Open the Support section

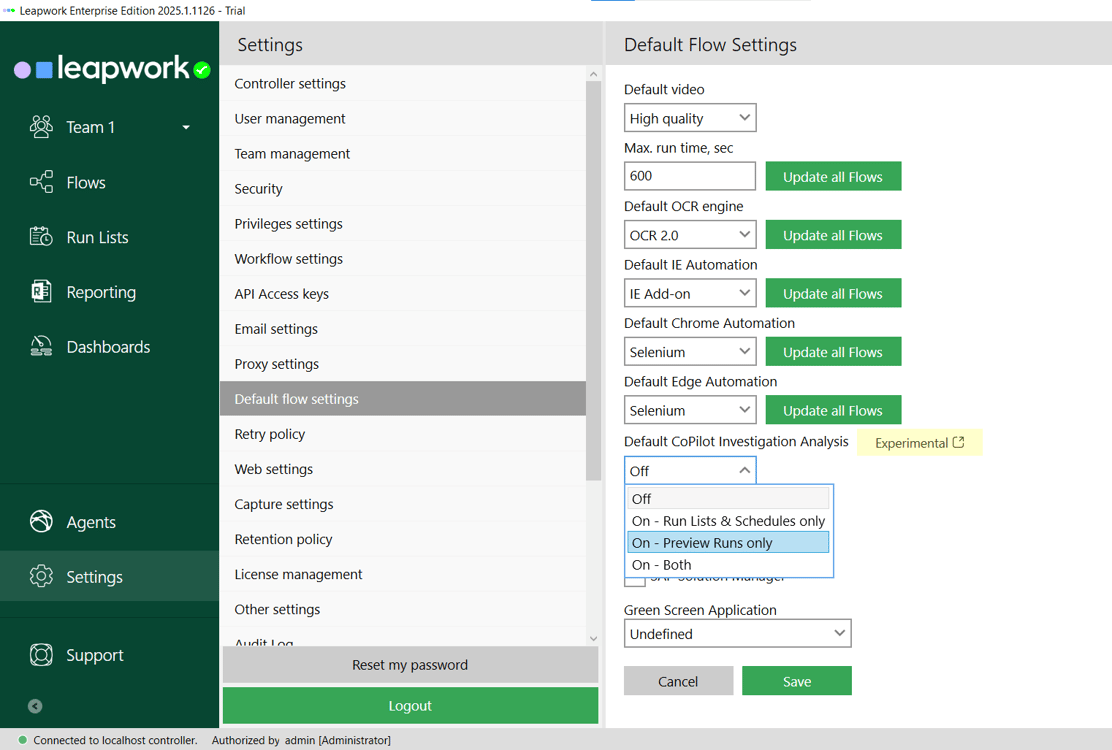click(x=94, y=655)
